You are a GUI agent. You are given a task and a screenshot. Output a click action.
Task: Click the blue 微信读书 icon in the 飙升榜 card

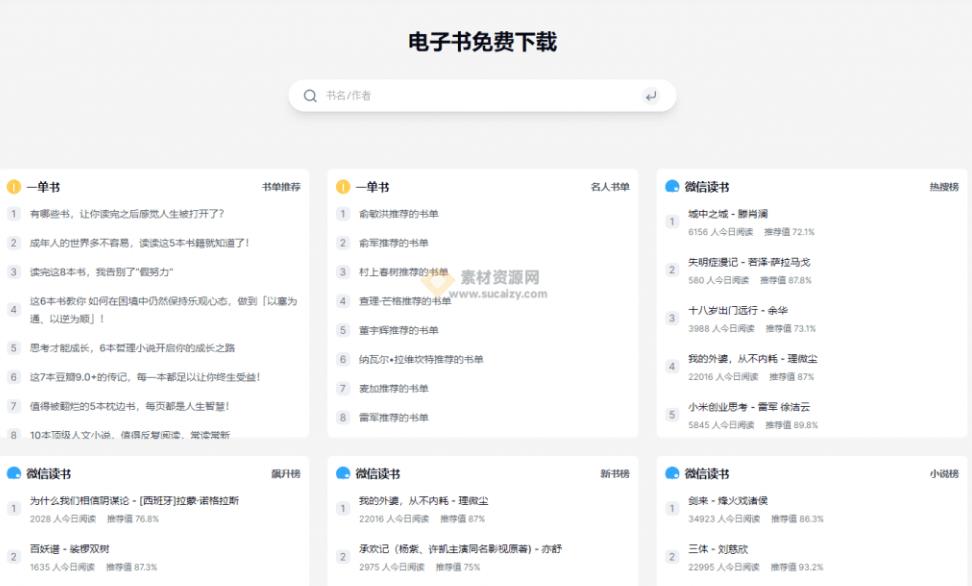(x=14, y=473)
